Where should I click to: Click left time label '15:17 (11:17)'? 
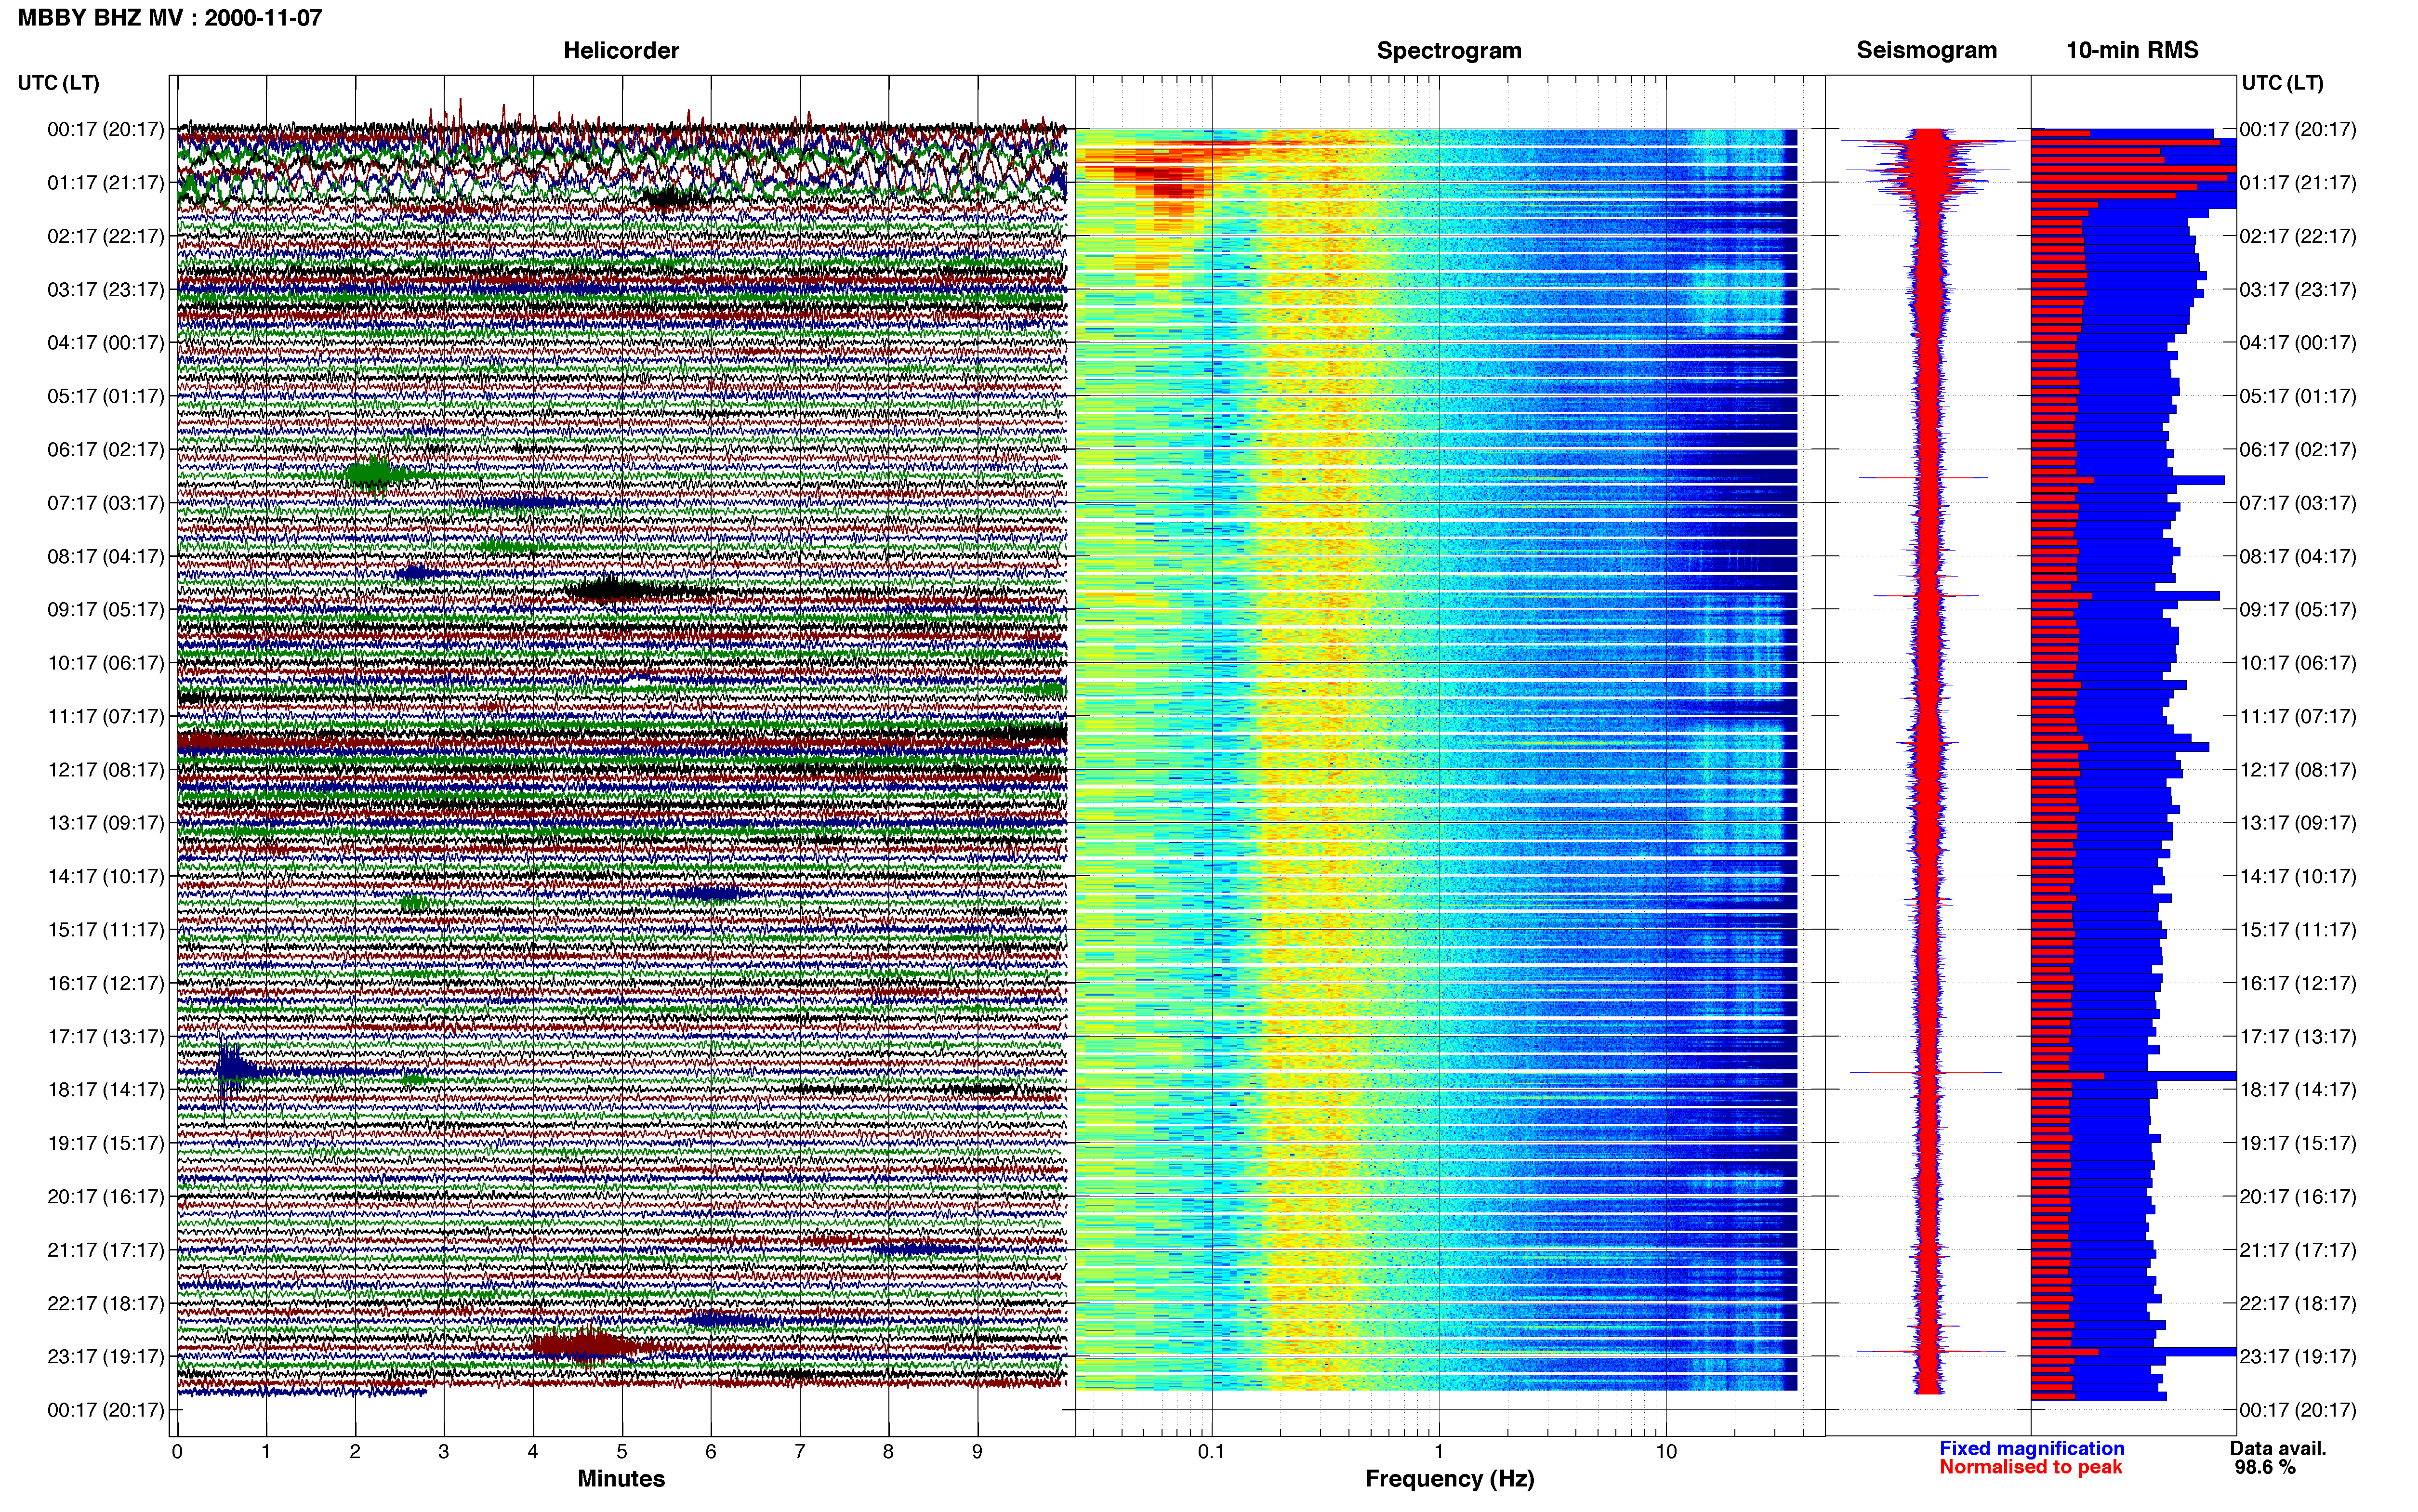(105, 930)
